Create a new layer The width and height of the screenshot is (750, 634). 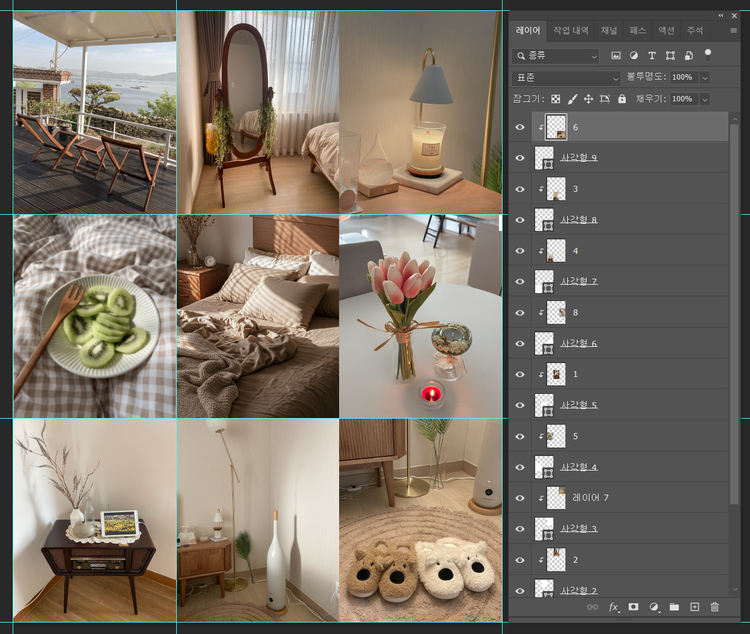click(695, 607)
